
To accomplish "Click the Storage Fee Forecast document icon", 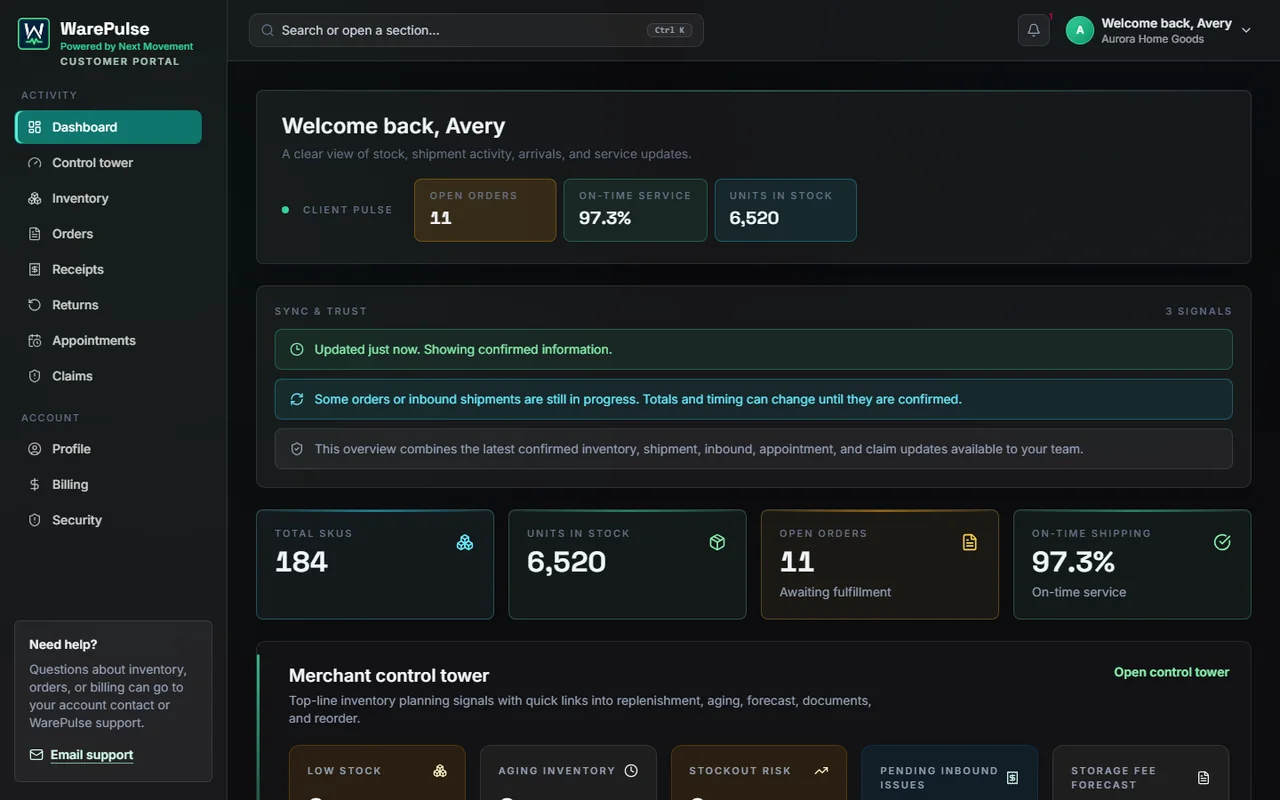I will (1203, 778).
